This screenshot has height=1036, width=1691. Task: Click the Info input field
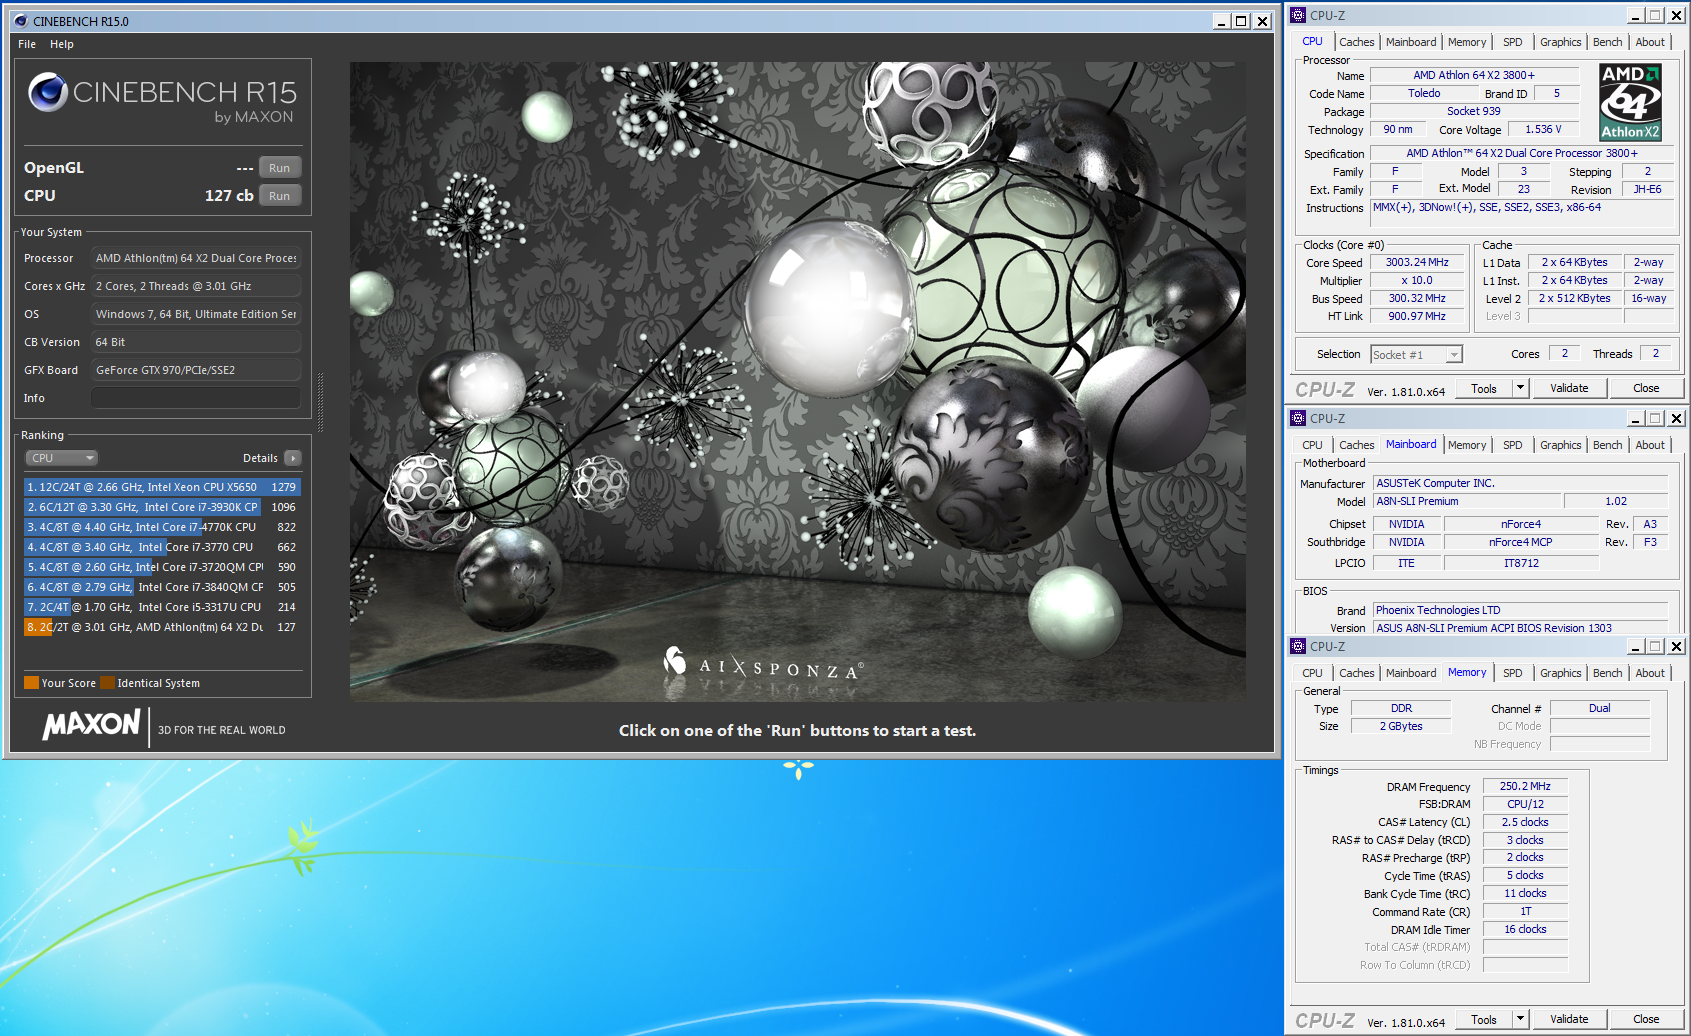pos(196,398)
